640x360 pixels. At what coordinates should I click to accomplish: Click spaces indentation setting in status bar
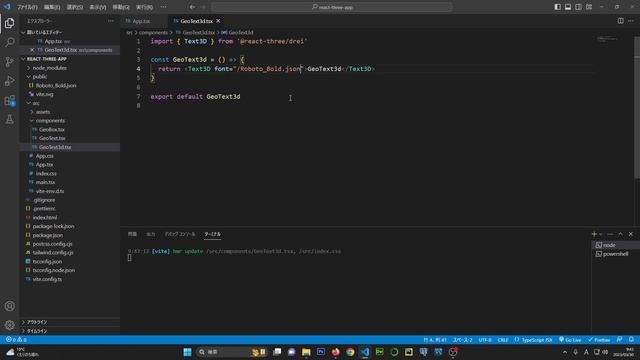462,340
